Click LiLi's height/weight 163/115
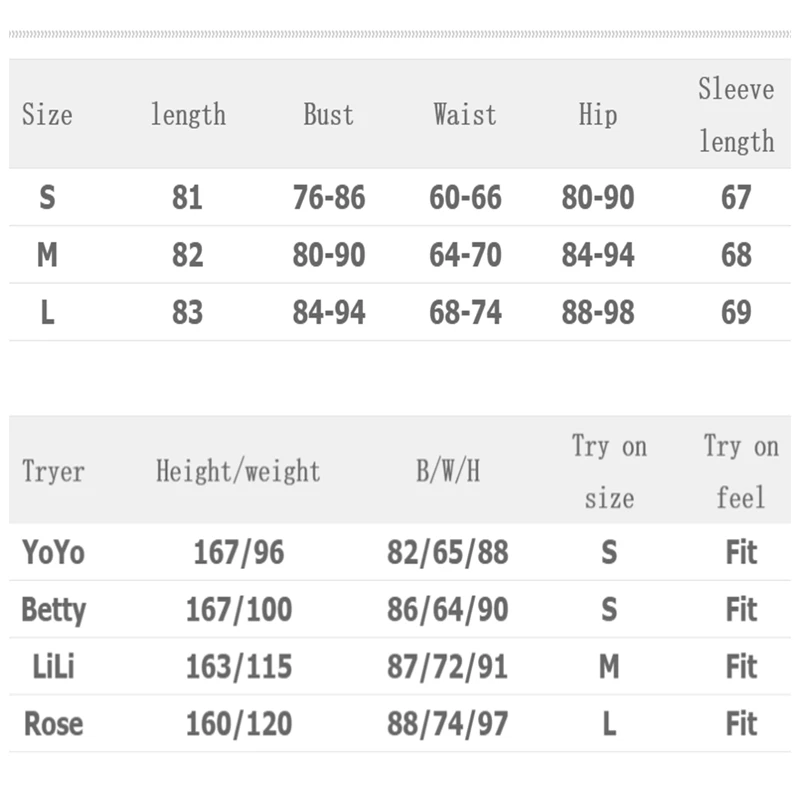 pos(238,666)
